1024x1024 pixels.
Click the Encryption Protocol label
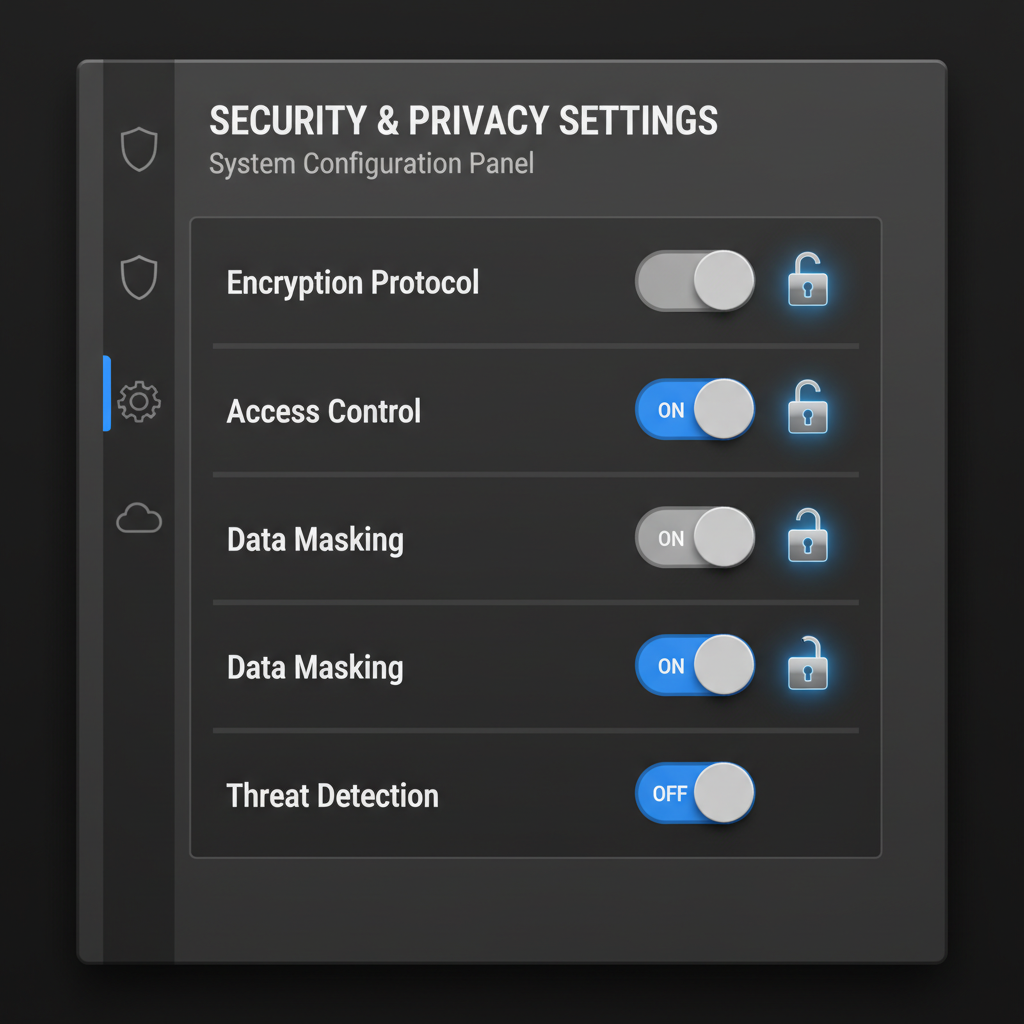(353, 283)
